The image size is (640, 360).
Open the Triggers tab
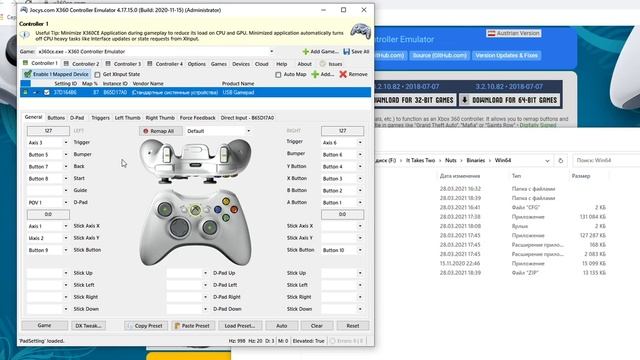(100, 118)
